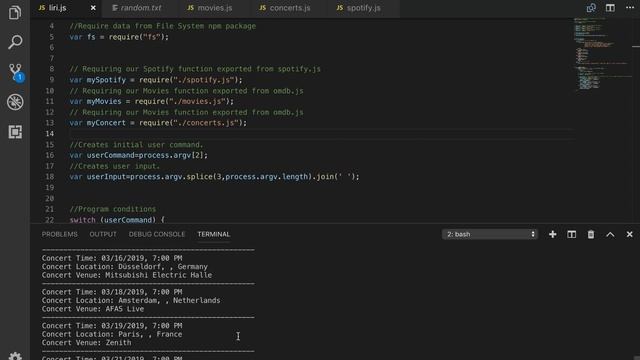Show the PROBLEMS panel tab
Screen dimensions: 640x360
click(60, 234)
